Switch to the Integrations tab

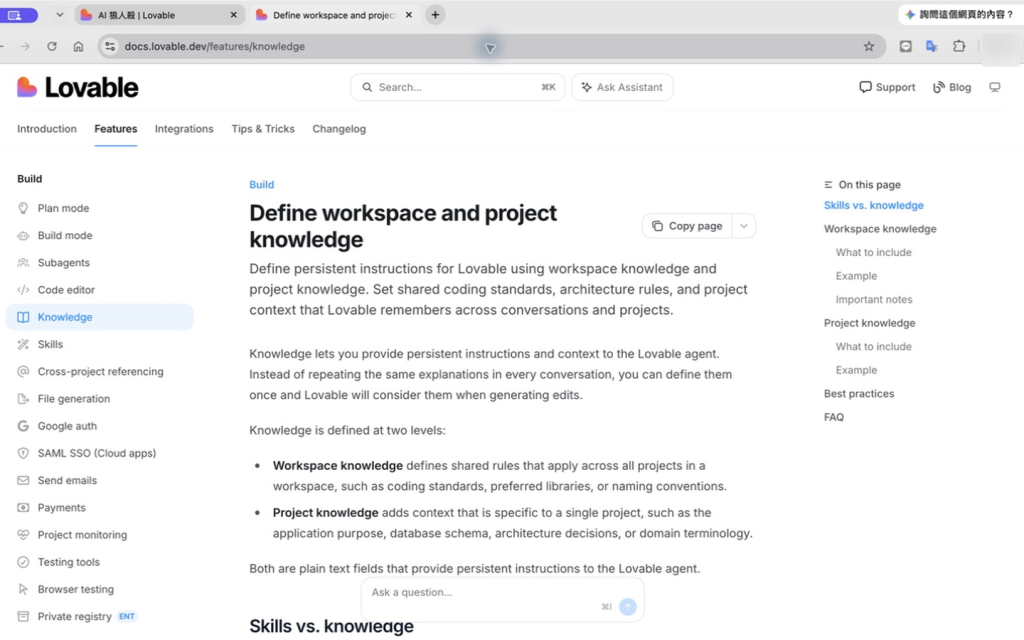click(x=184, y=129)
